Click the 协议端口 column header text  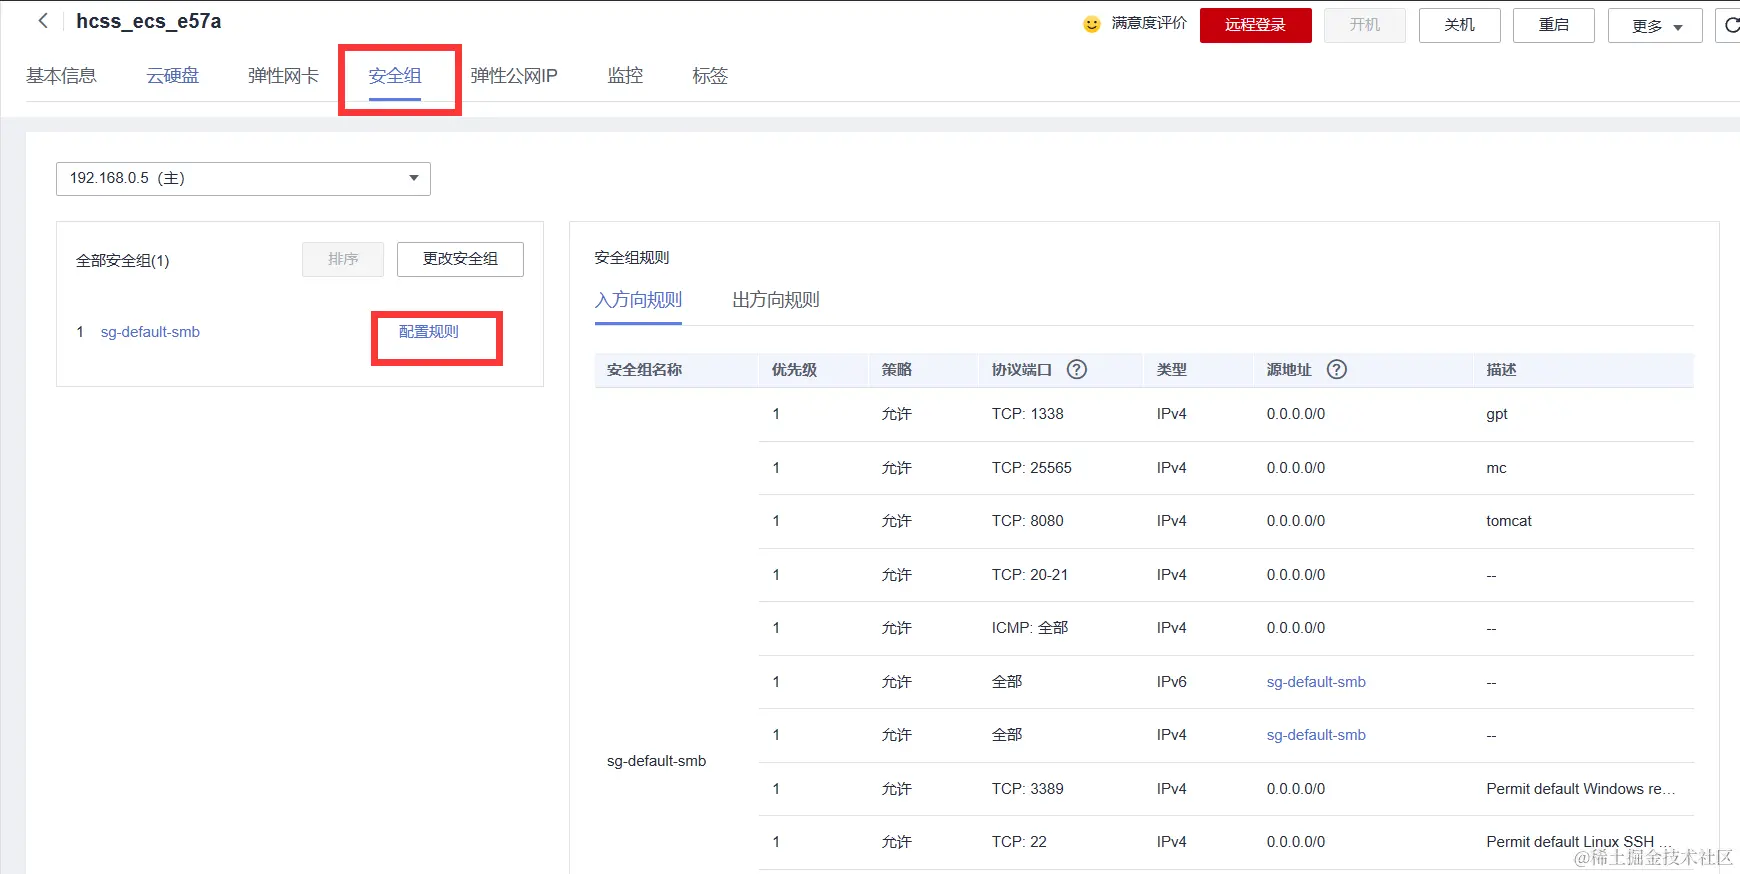(x=1022, y=370)
